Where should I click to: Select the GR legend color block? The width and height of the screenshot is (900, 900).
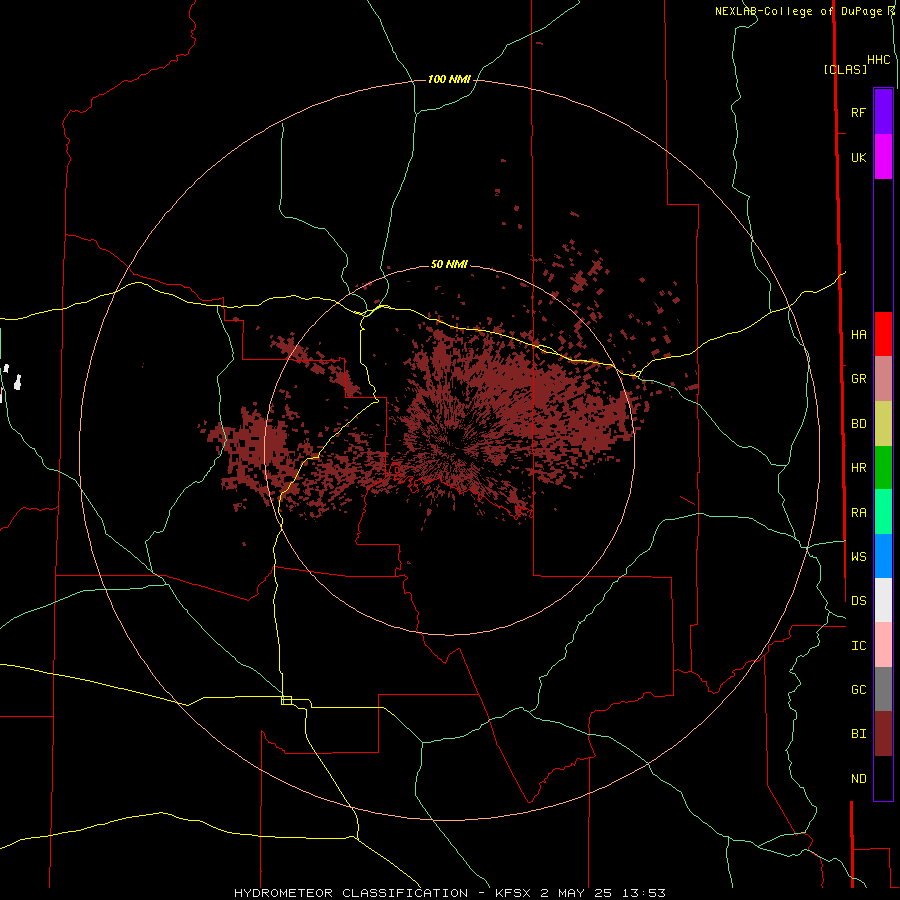(x=883, y=379)
